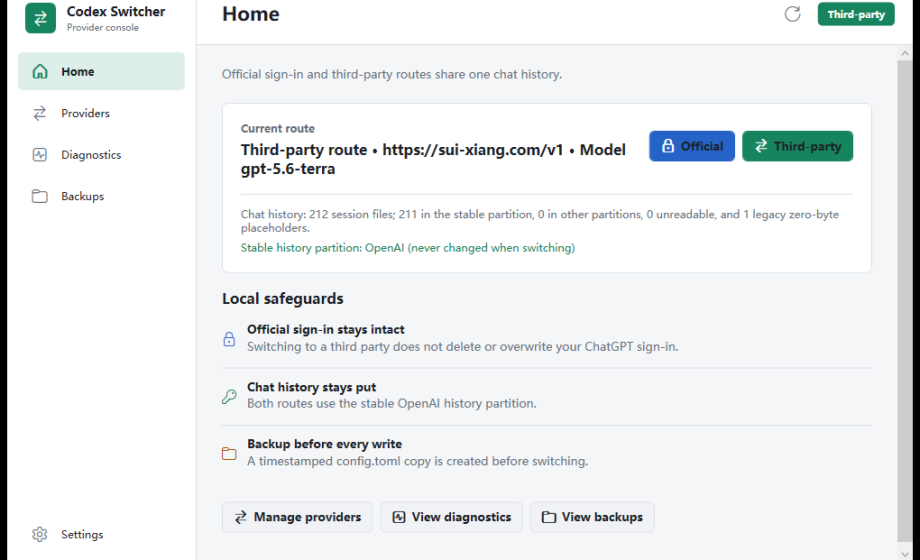This screenshot has height=560, width=920.
Task: Switch to the Third-party route button
Action: point(797,146)
